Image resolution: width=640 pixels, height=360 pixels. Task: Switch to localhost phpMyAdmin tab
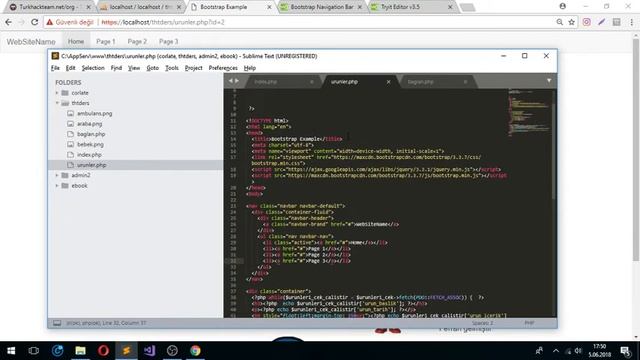pyautogui.click(x=141, y=7)
